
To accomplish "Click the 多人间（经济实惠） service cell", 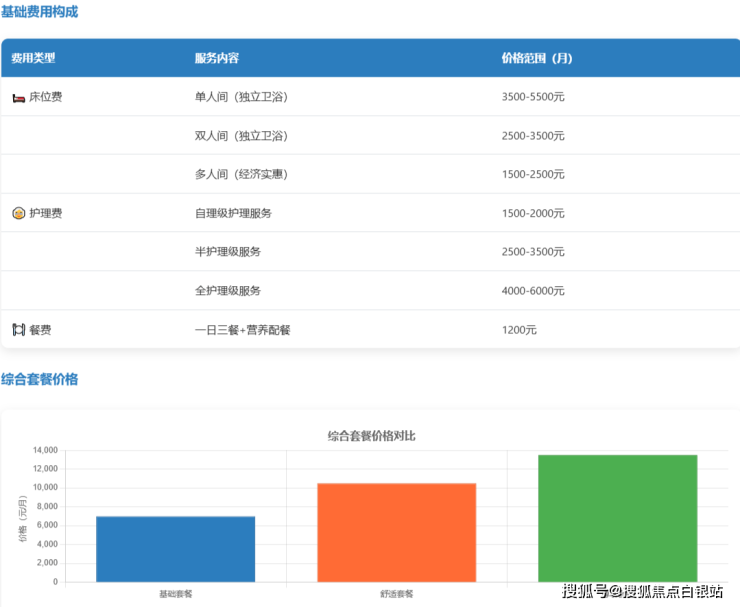I will point(241,174).
